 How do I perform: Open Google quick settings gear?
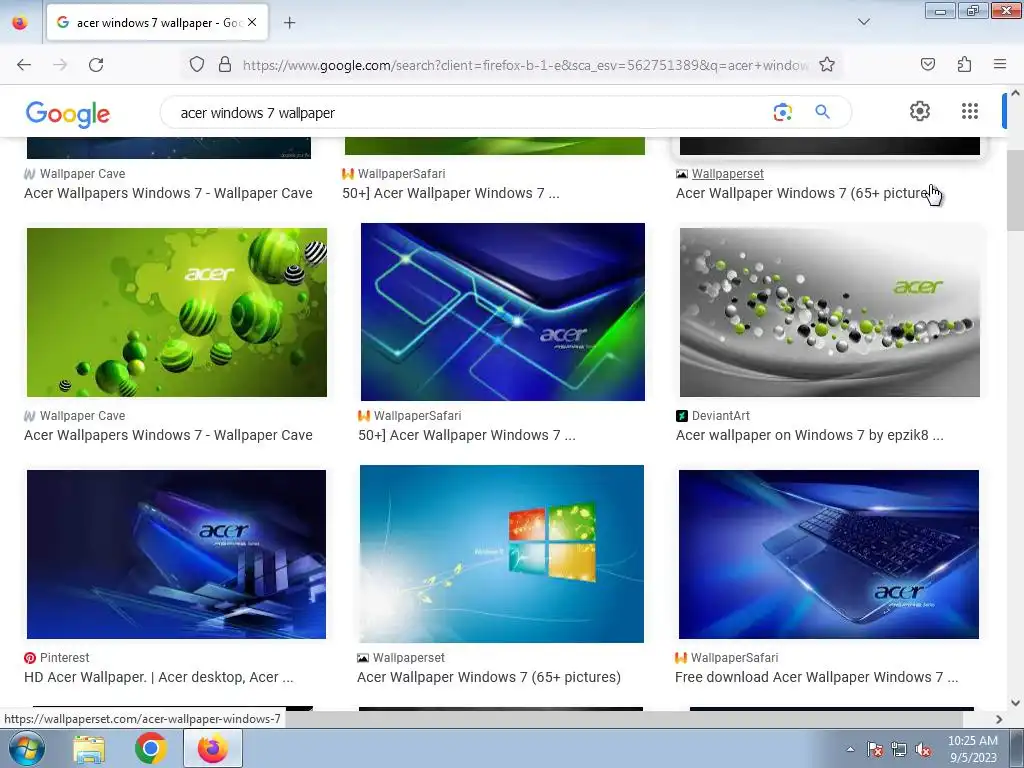[x=920, y=111]
